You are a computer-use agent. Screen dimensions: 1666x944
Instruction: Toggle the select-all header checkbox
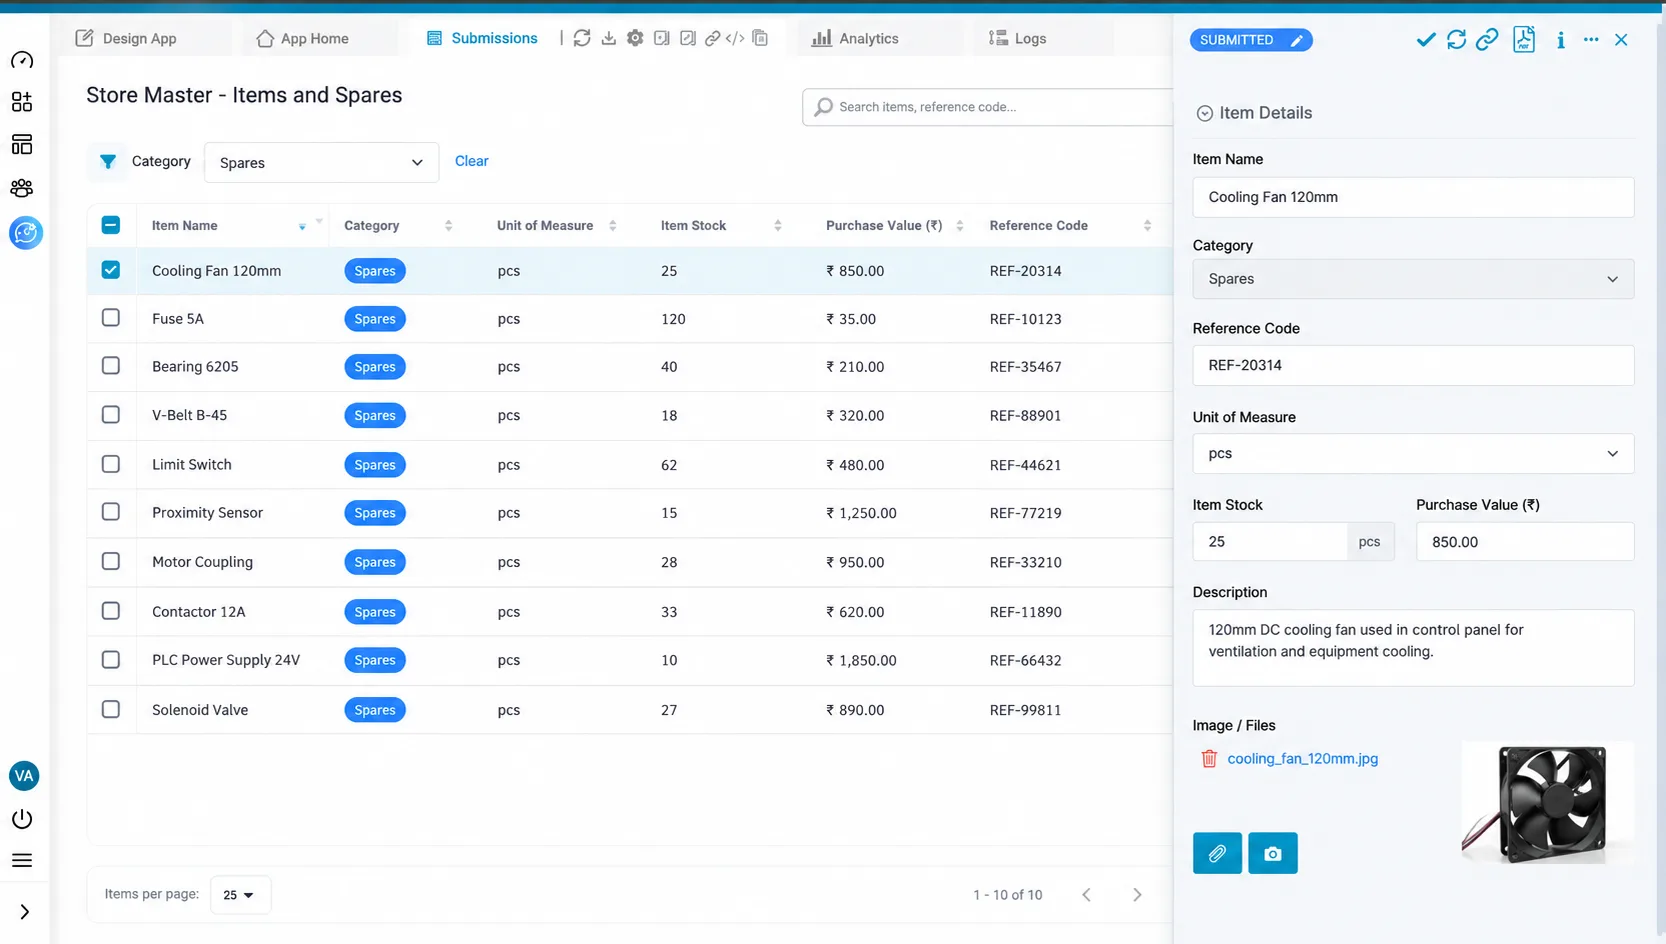[x=111, y=225]
